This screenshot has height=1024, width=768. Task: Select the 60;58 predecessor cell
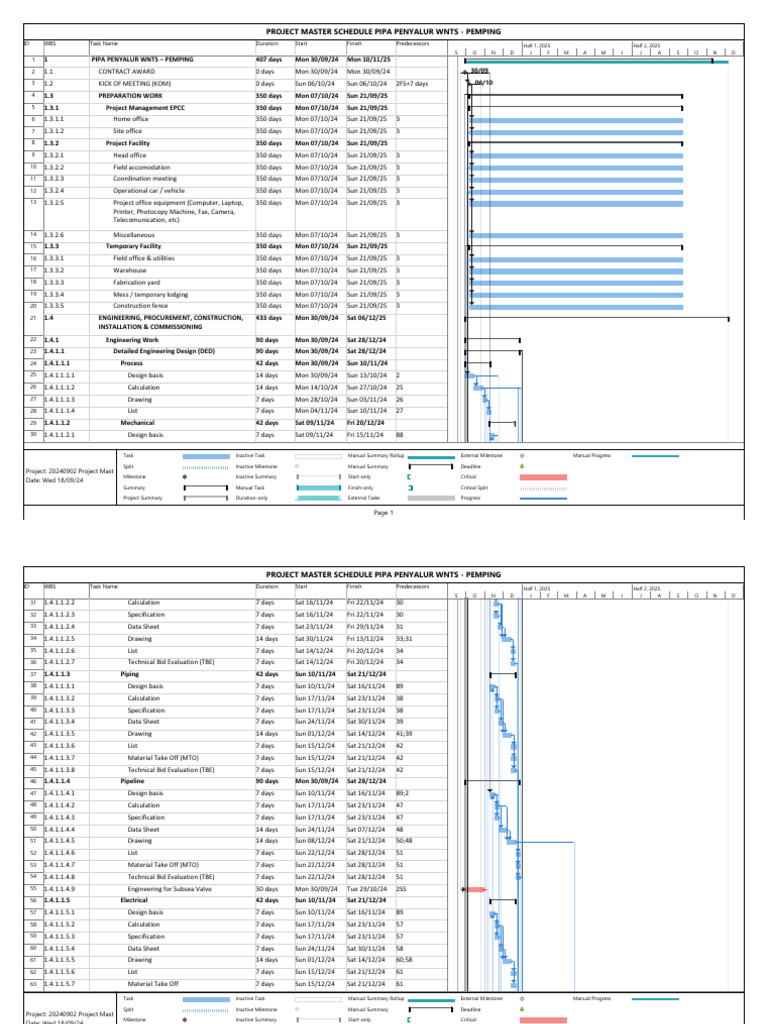point(404,960)
